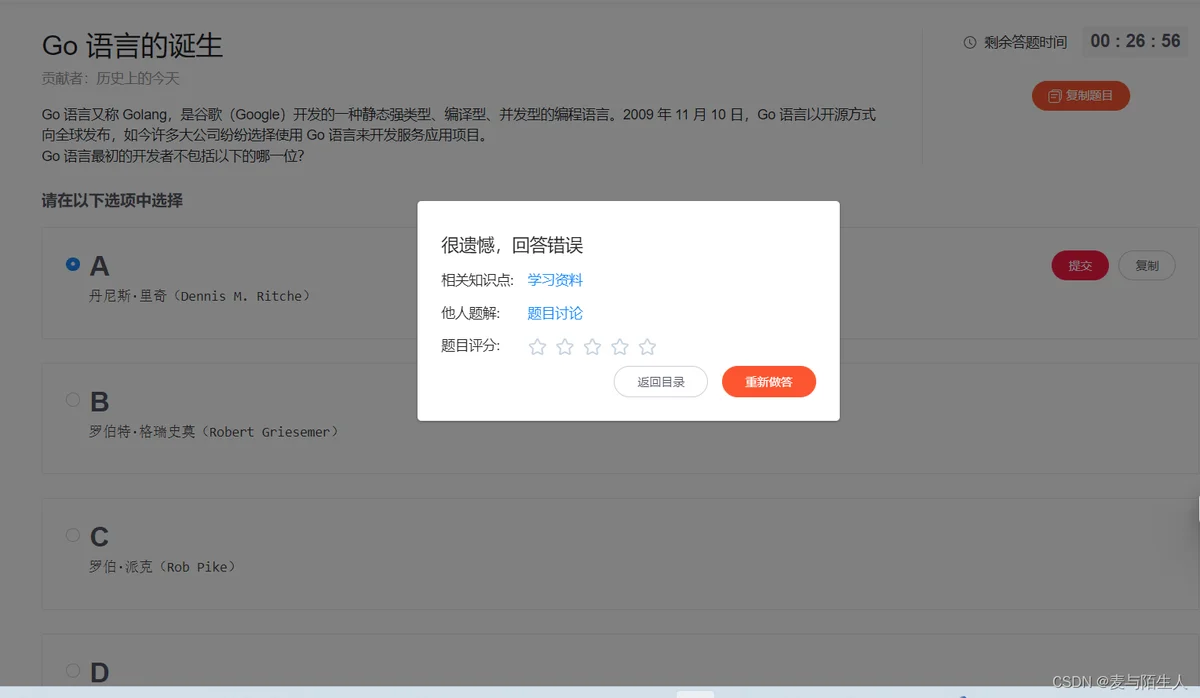Click the 很遗憾，回答错误 message

[x=512, y=245]
